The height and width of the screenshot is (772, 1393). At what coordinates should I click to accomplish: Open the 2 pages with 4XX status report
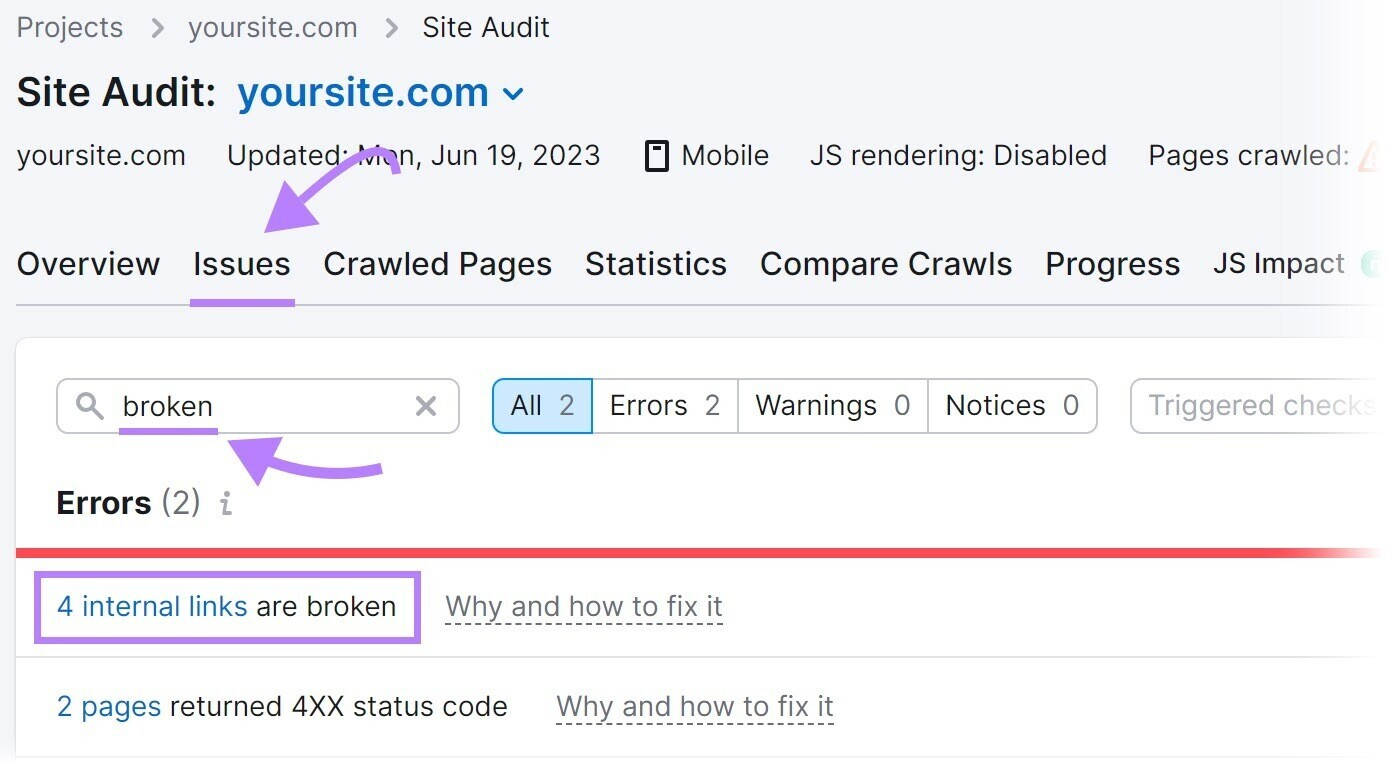108,707
